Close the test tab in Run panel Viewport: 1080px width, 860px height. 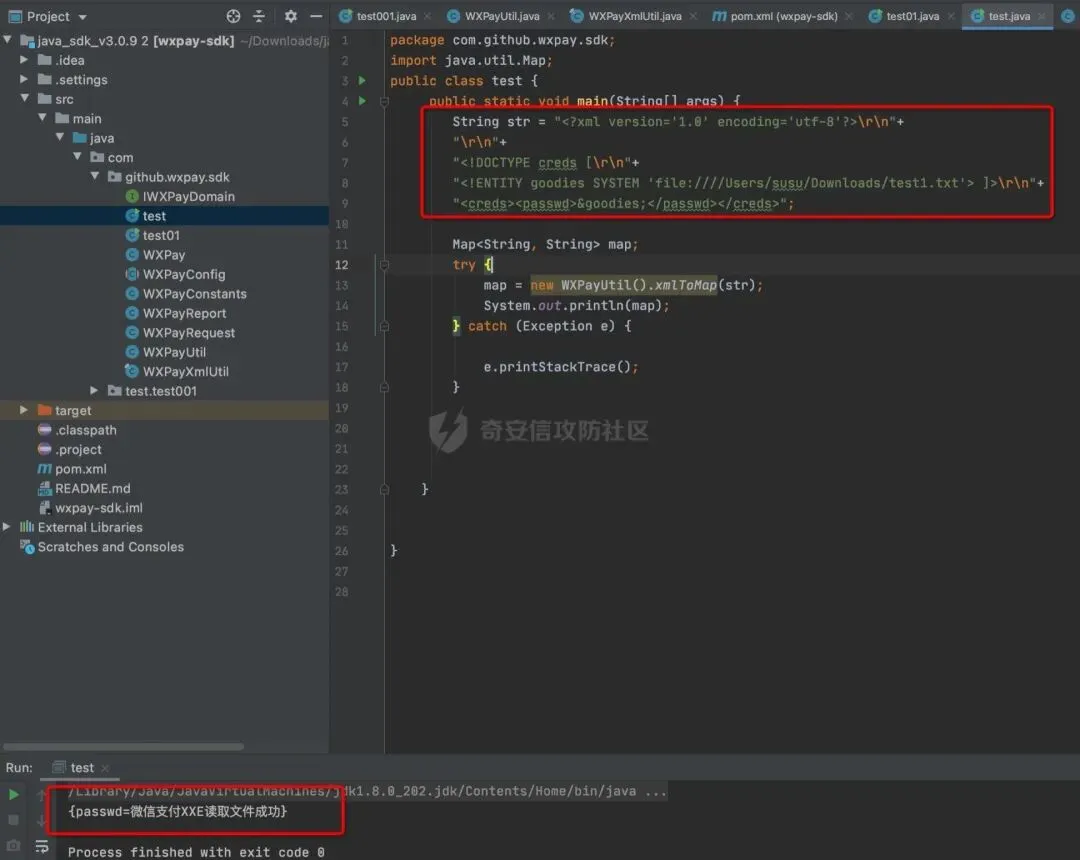point(105,768)
